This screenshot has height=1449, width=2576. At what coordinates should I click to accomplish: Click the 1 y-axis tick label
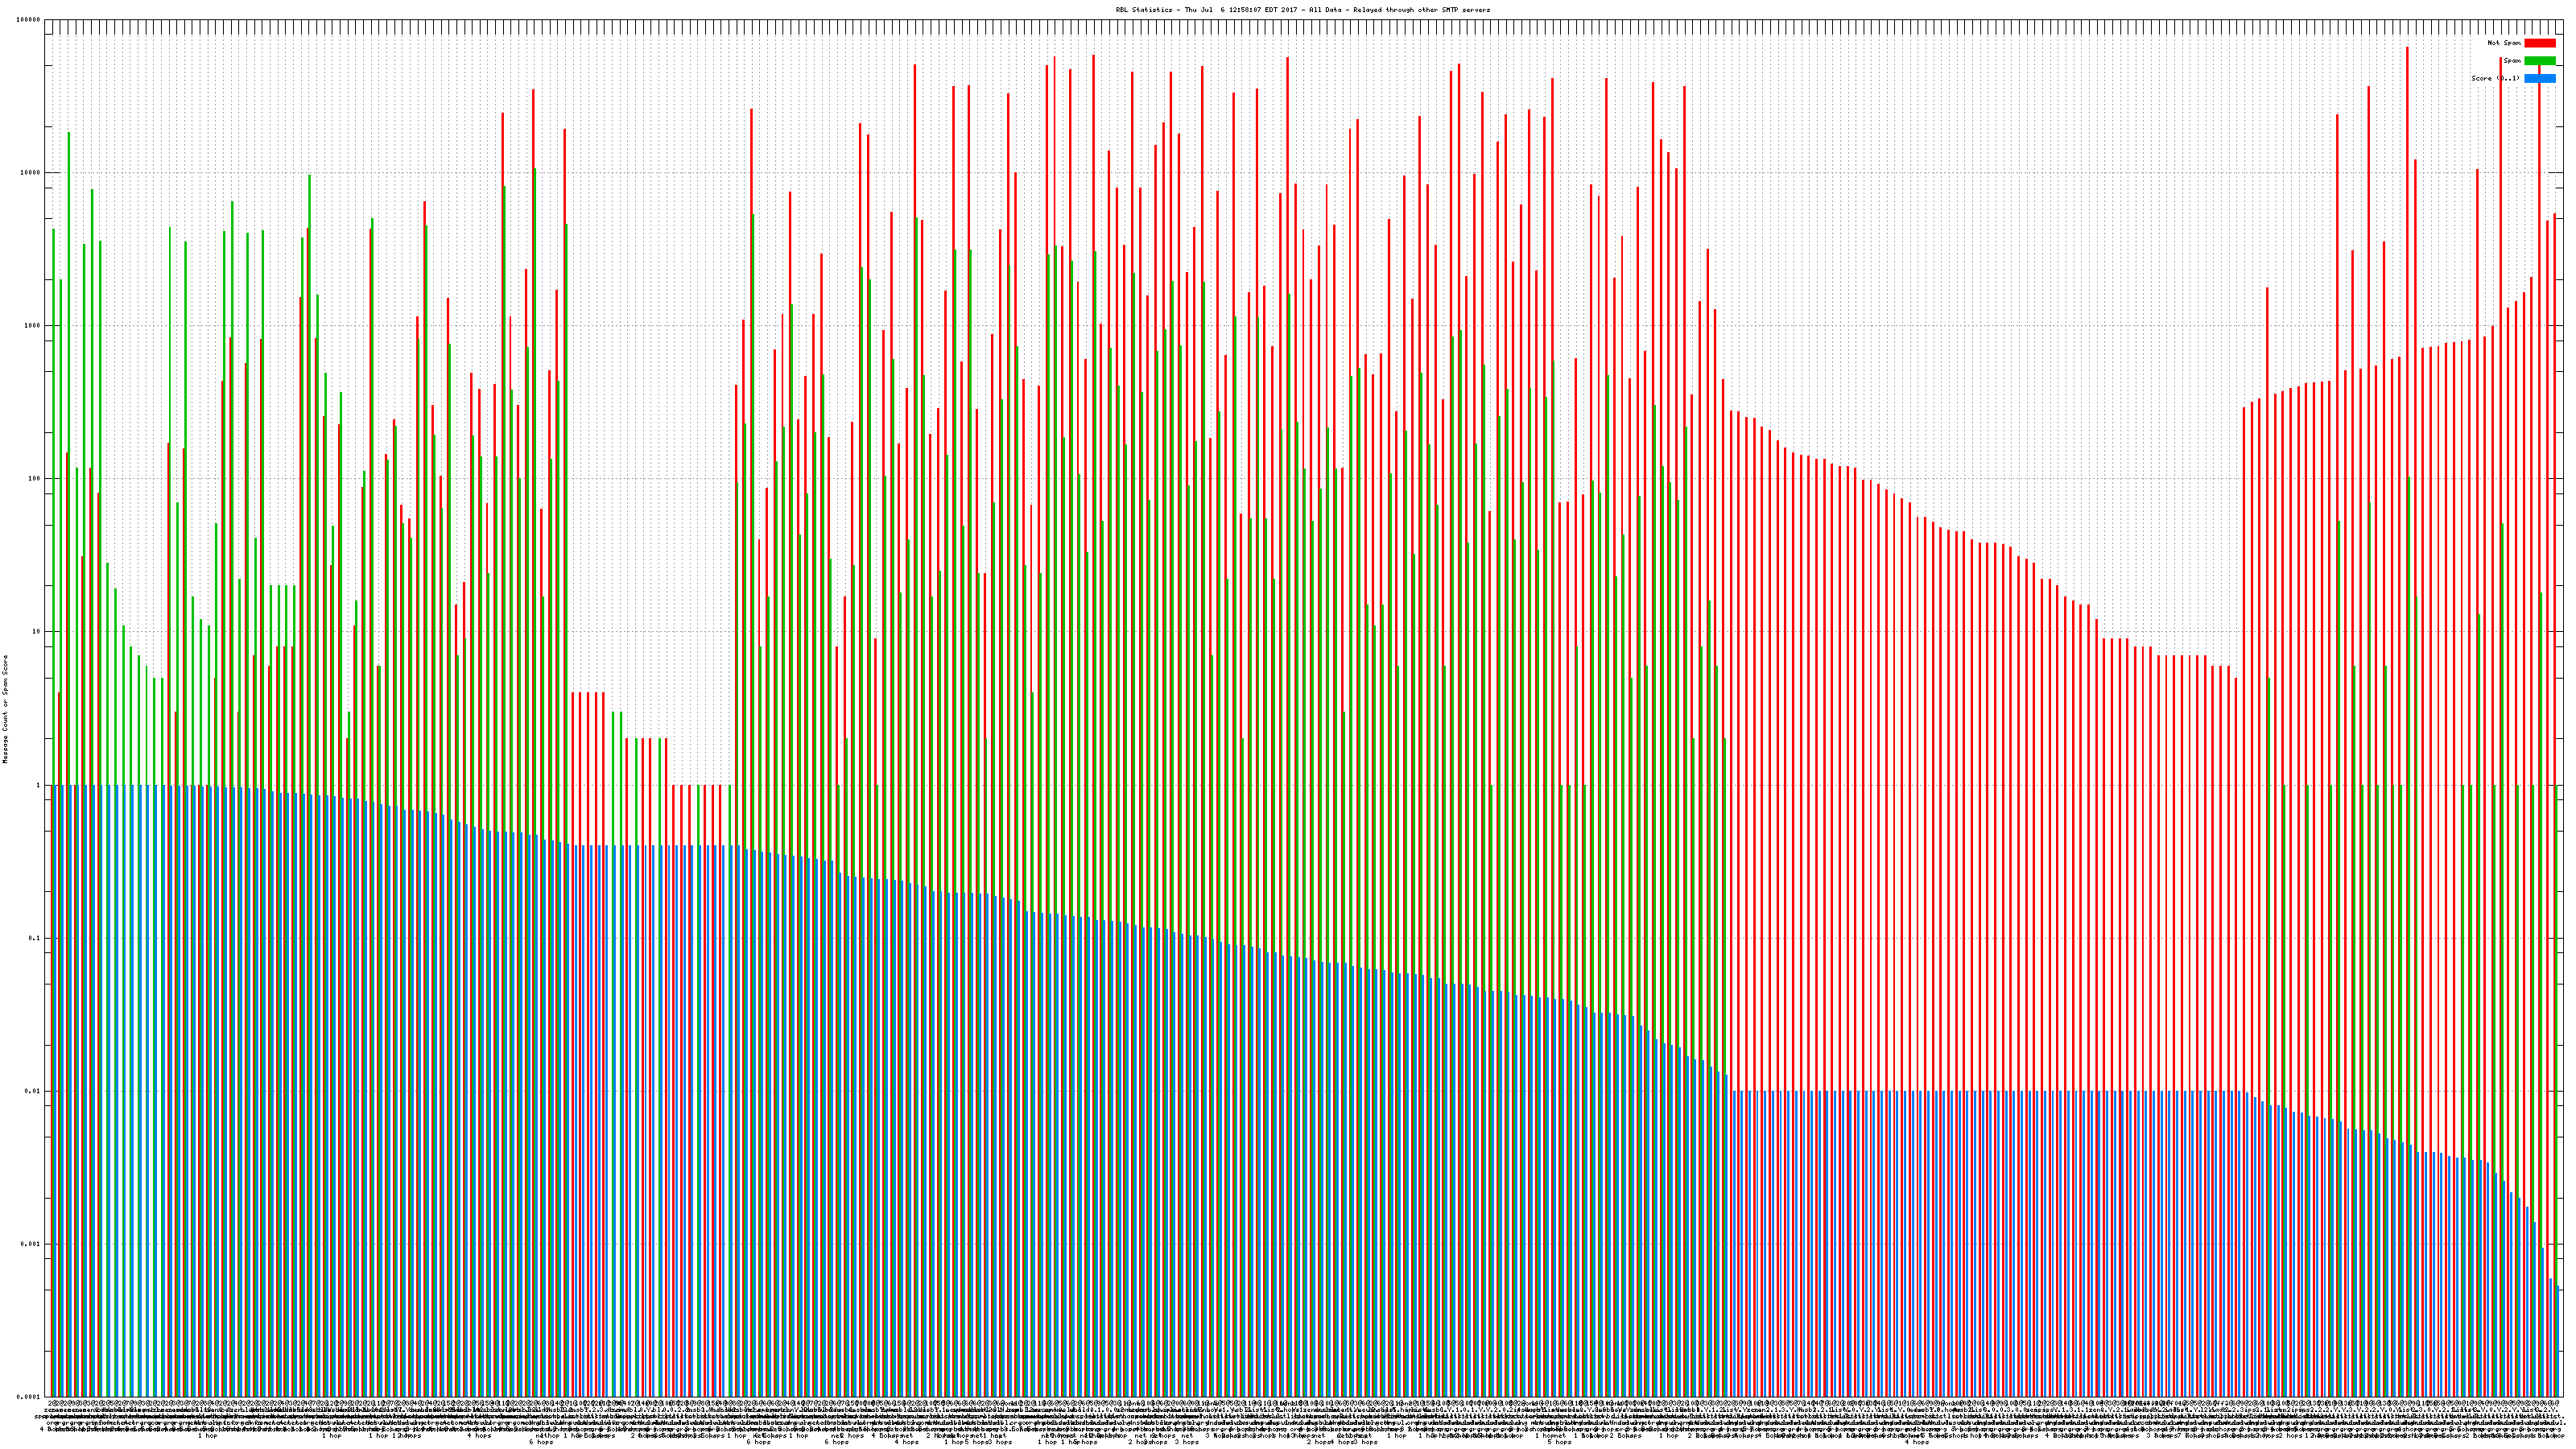click(x=38, y=785)
